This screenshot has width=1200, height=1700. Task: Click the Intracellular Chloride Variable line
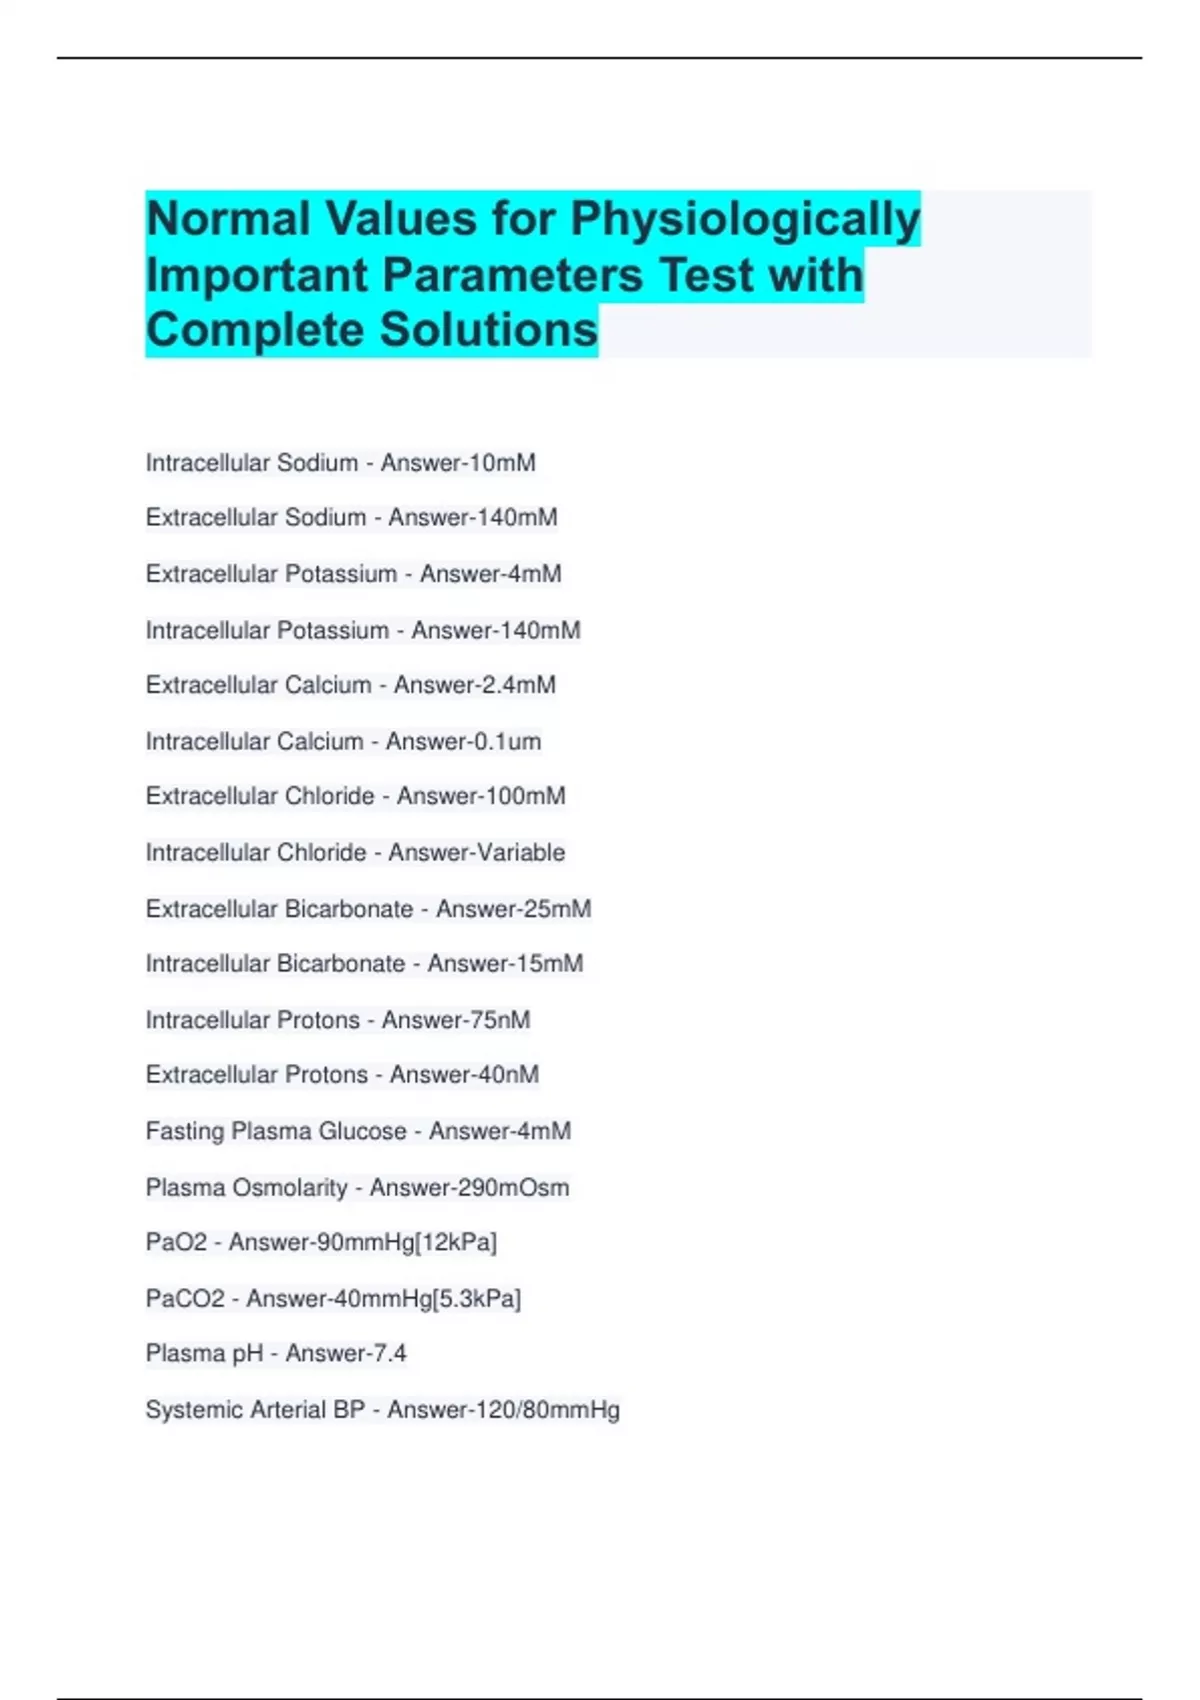pyautogui.click(x=355, y=852)
